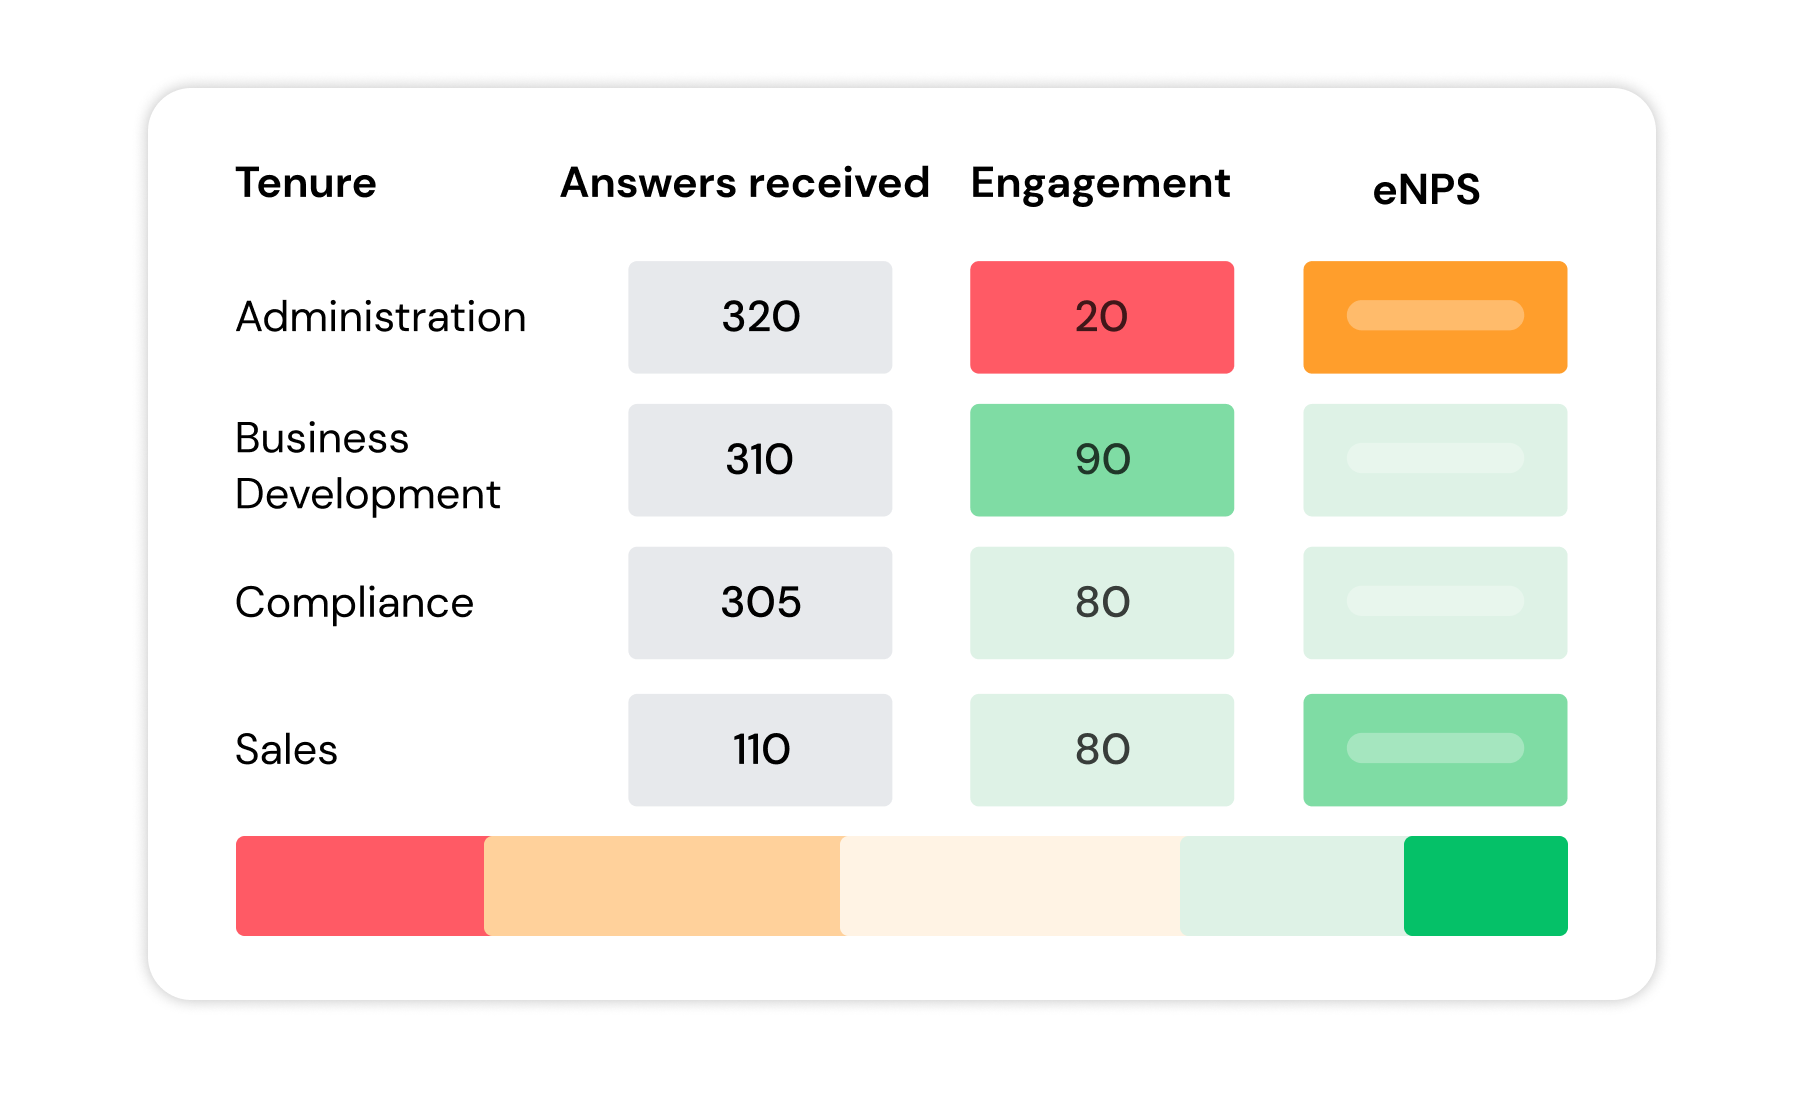Click orange eNPS cell for Administration
Viewport: 1800px width, 1100px height.
[x=1435, y=317]
